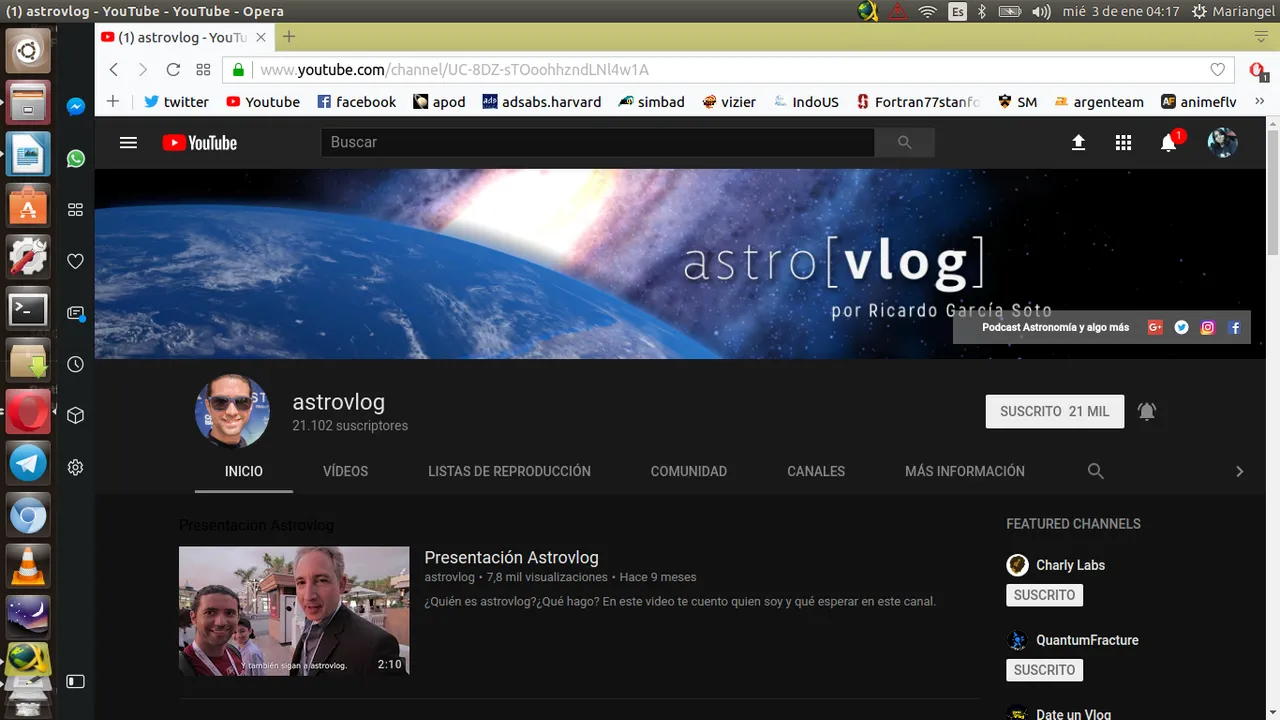Open a new tab with plus button

(289, 37)
